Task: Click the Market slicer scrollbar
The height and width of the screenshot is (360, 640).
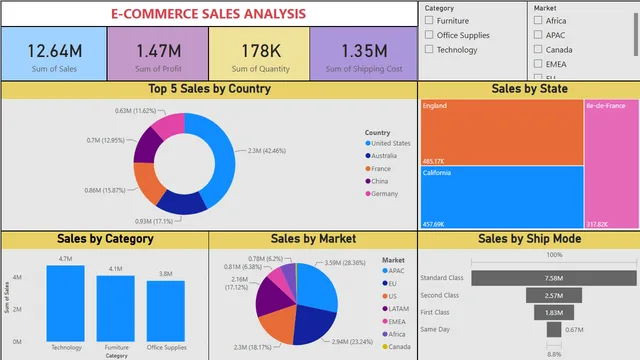Action: (636, 34)
